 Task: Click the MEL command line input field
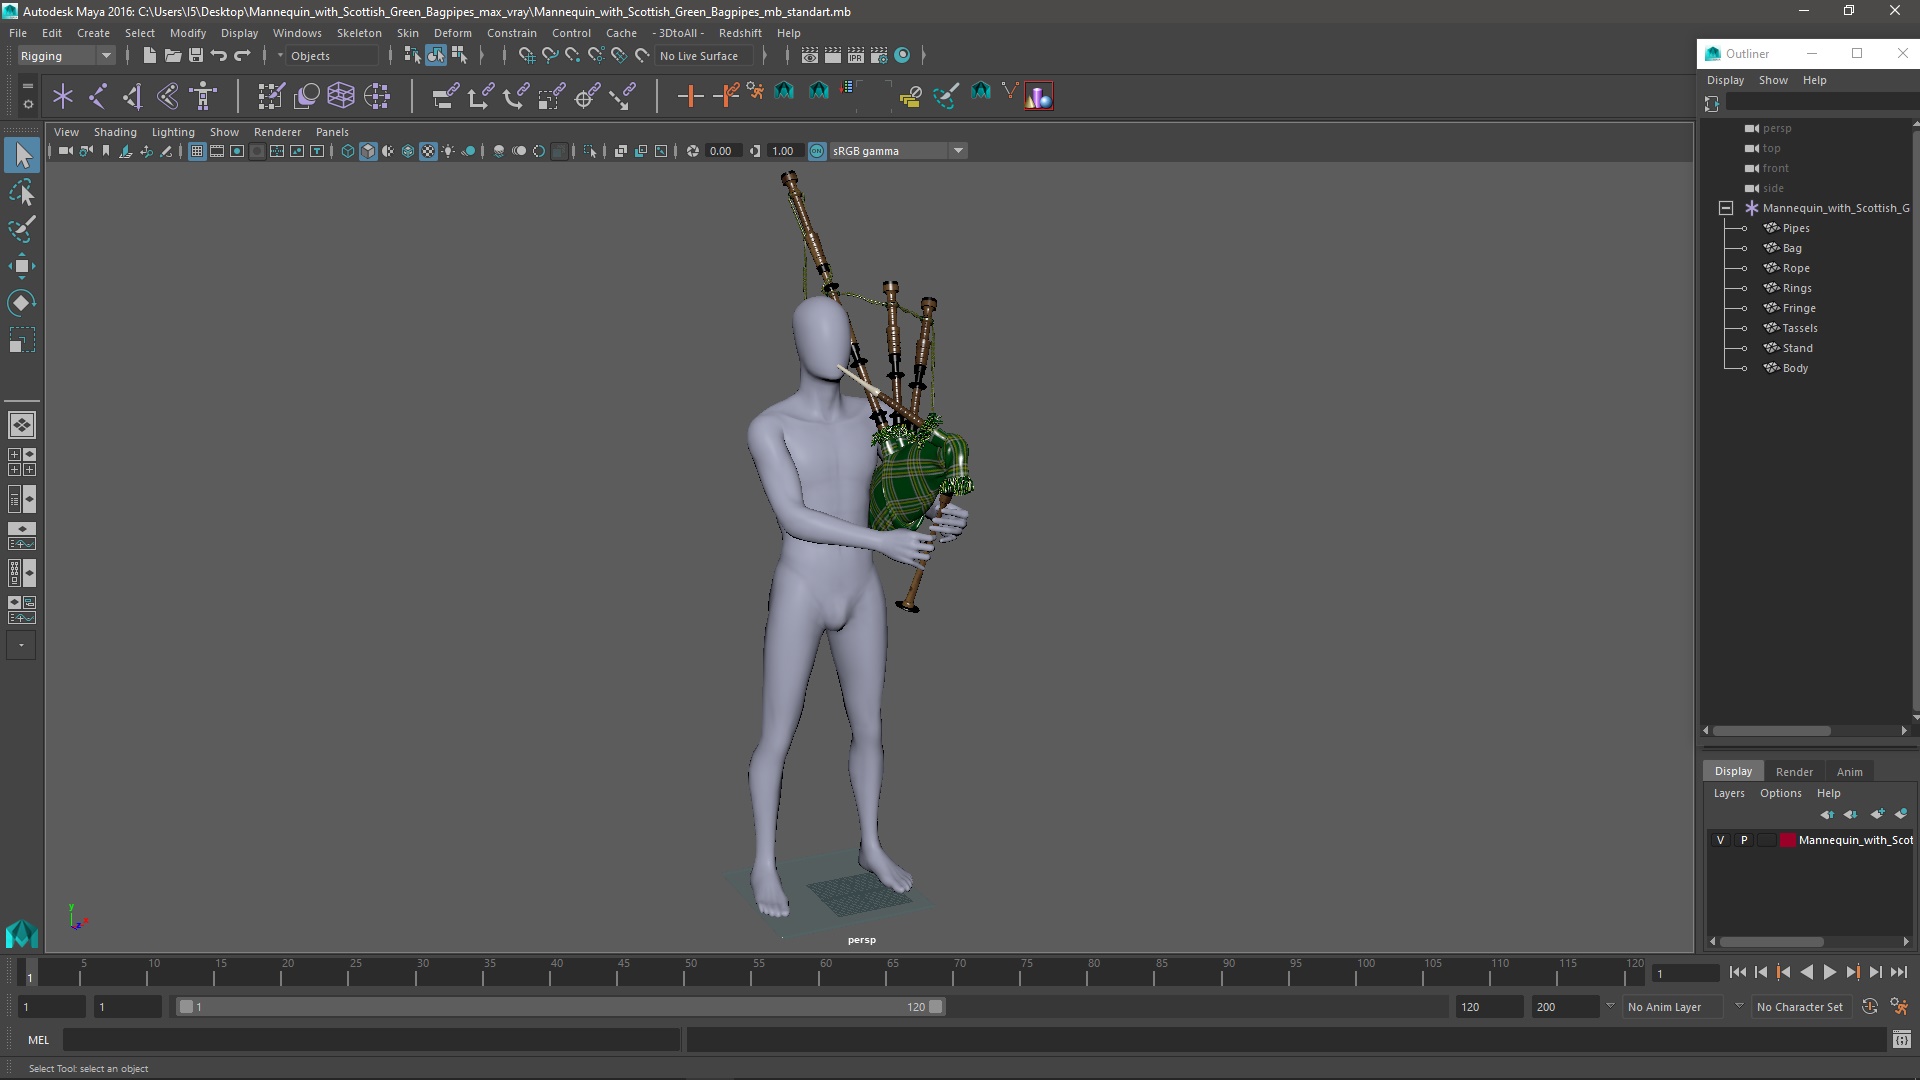(370, 1040)
